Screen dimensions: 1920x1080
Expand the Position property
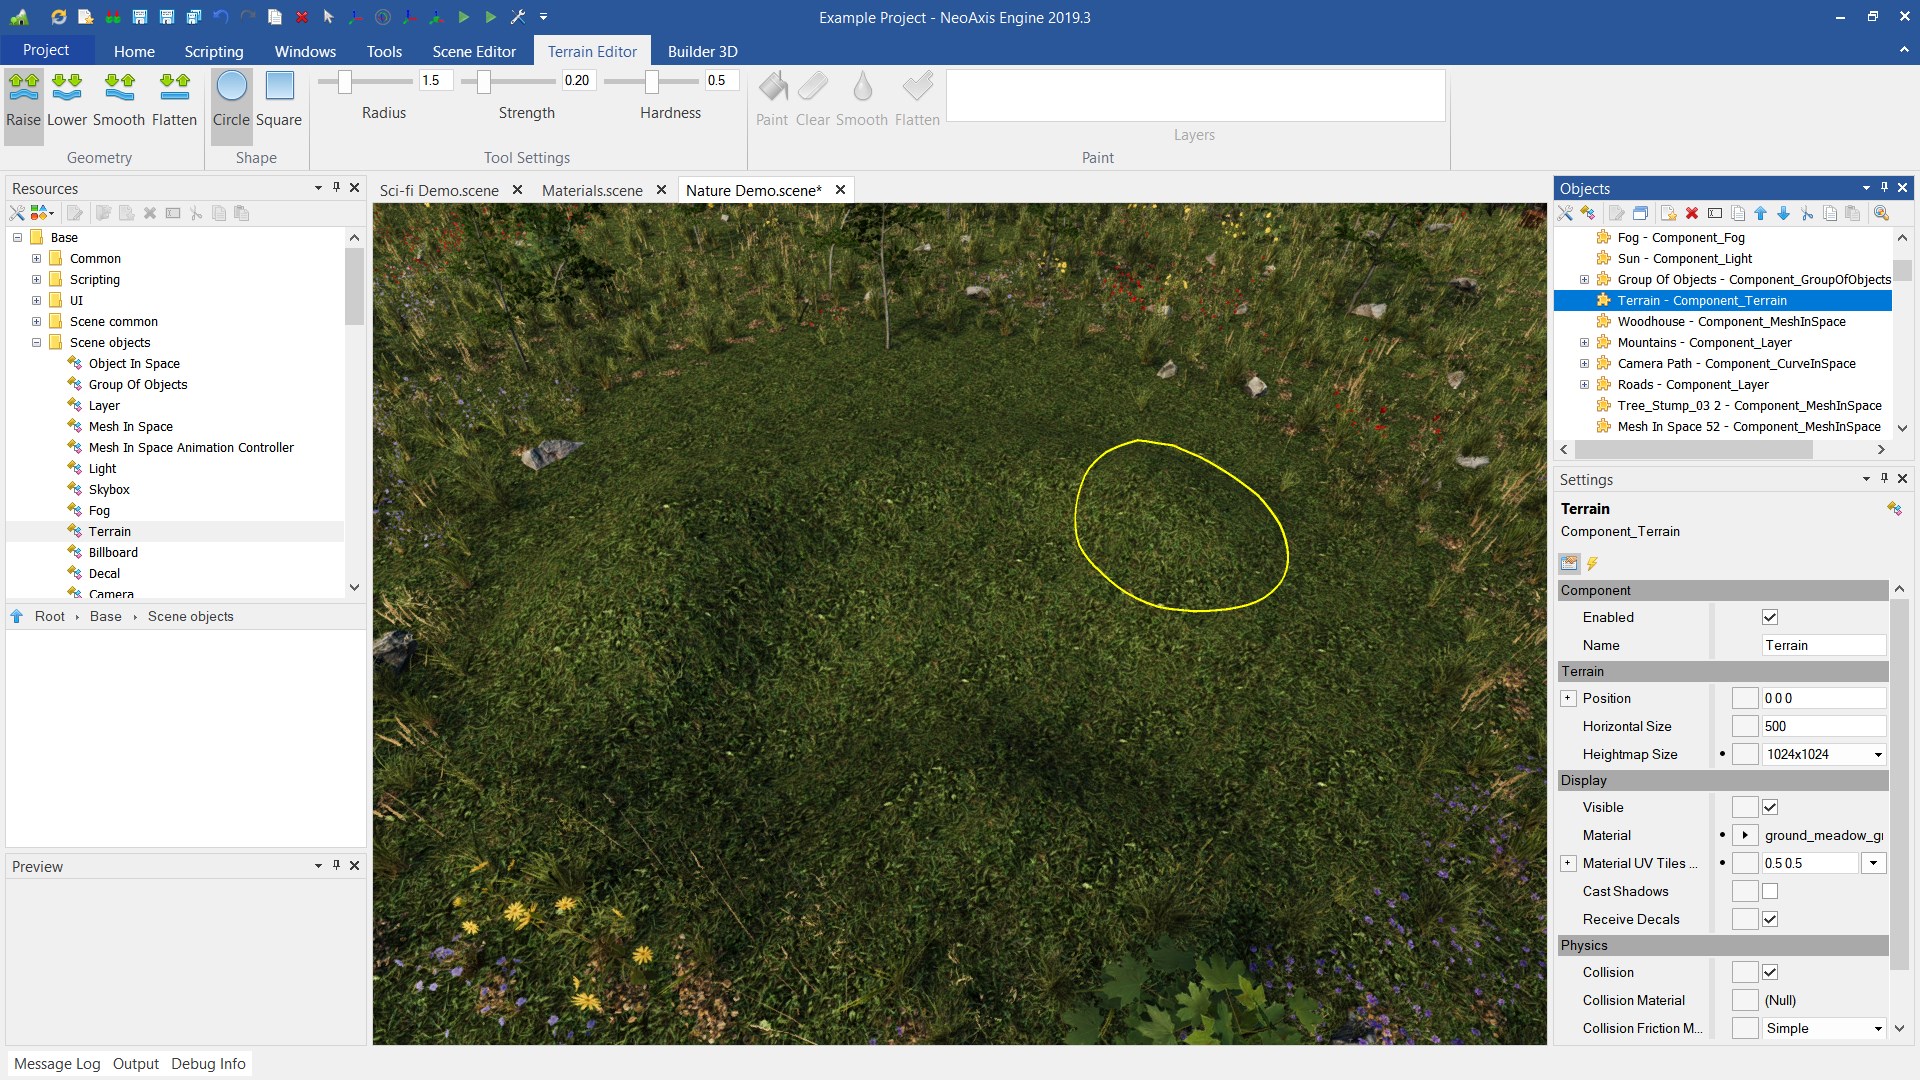pos(1568,698)
